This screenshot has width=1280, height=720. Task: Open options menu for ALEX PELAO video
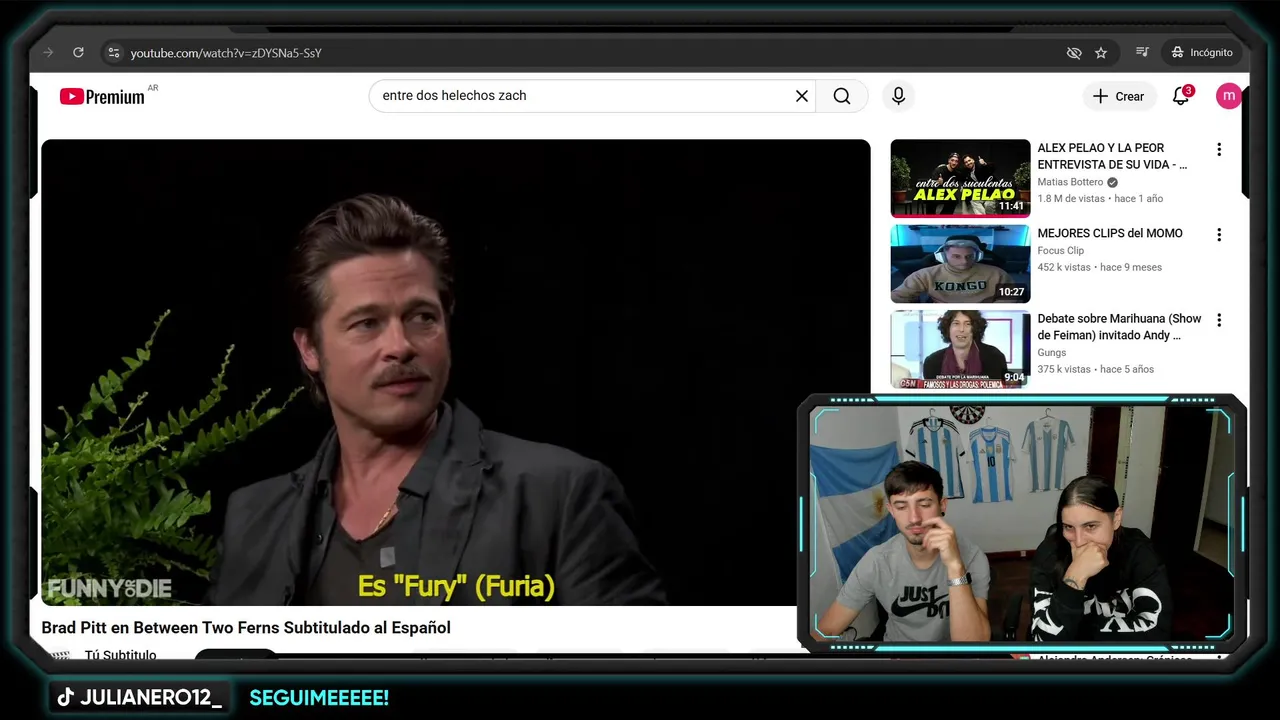tap(1218, 150)
